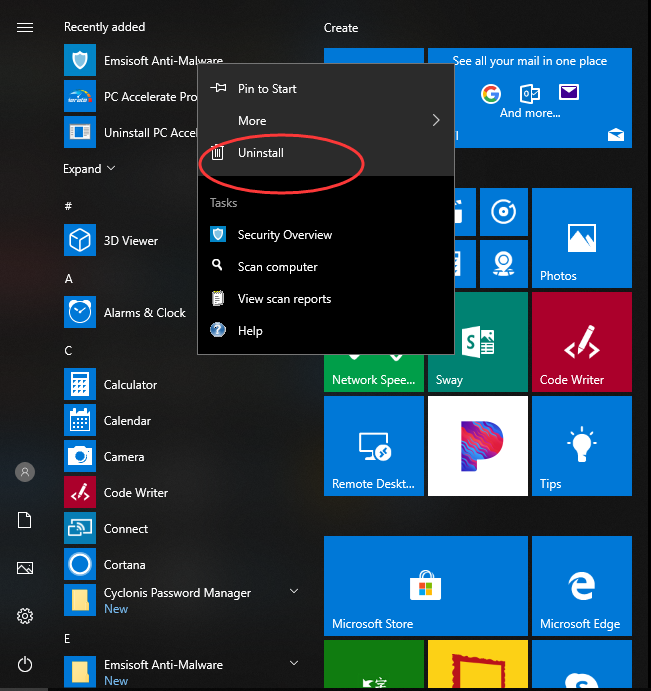This screenshot has height=691, width=651.
Task: Launch the Camera app icon
Action: tap(80, 456)
